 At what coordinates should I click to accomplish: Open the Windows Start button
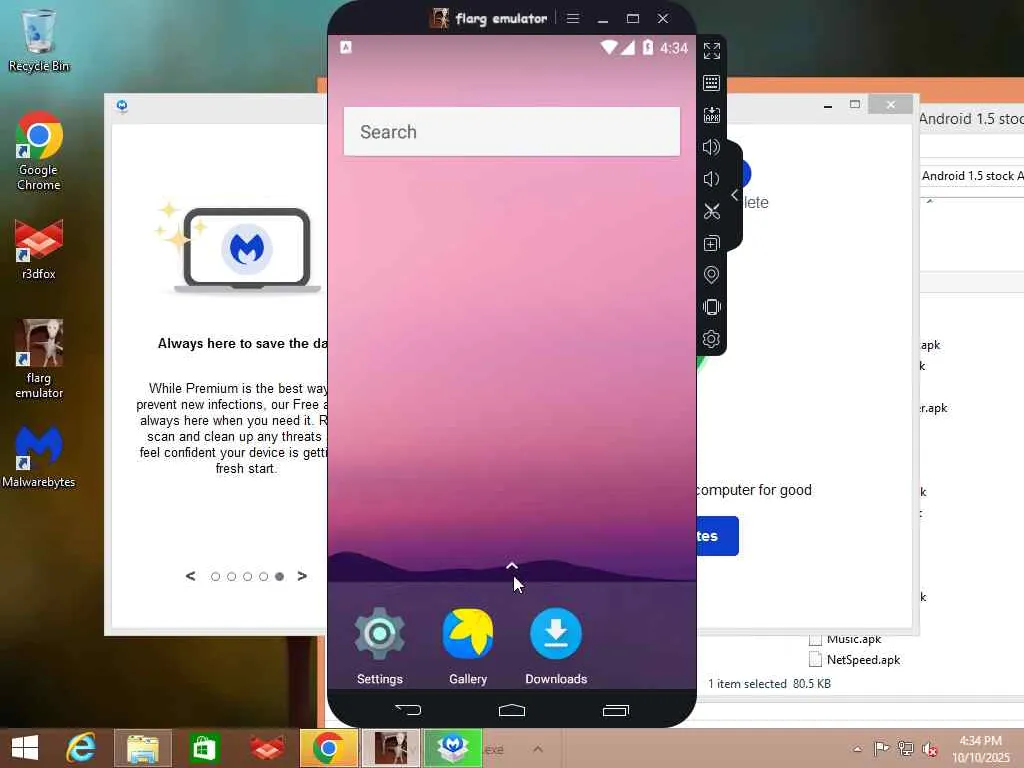25,748
